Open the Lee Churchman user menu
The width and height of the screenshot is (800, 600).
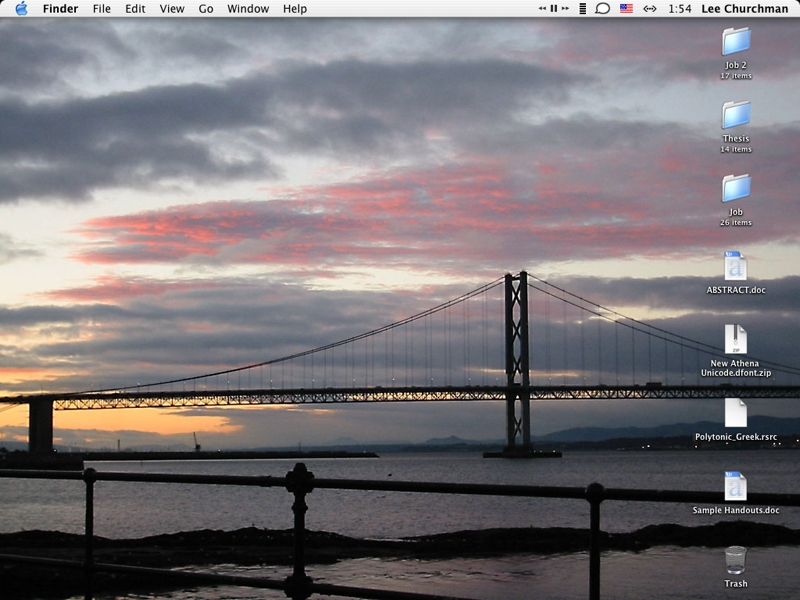click(743, 9)
